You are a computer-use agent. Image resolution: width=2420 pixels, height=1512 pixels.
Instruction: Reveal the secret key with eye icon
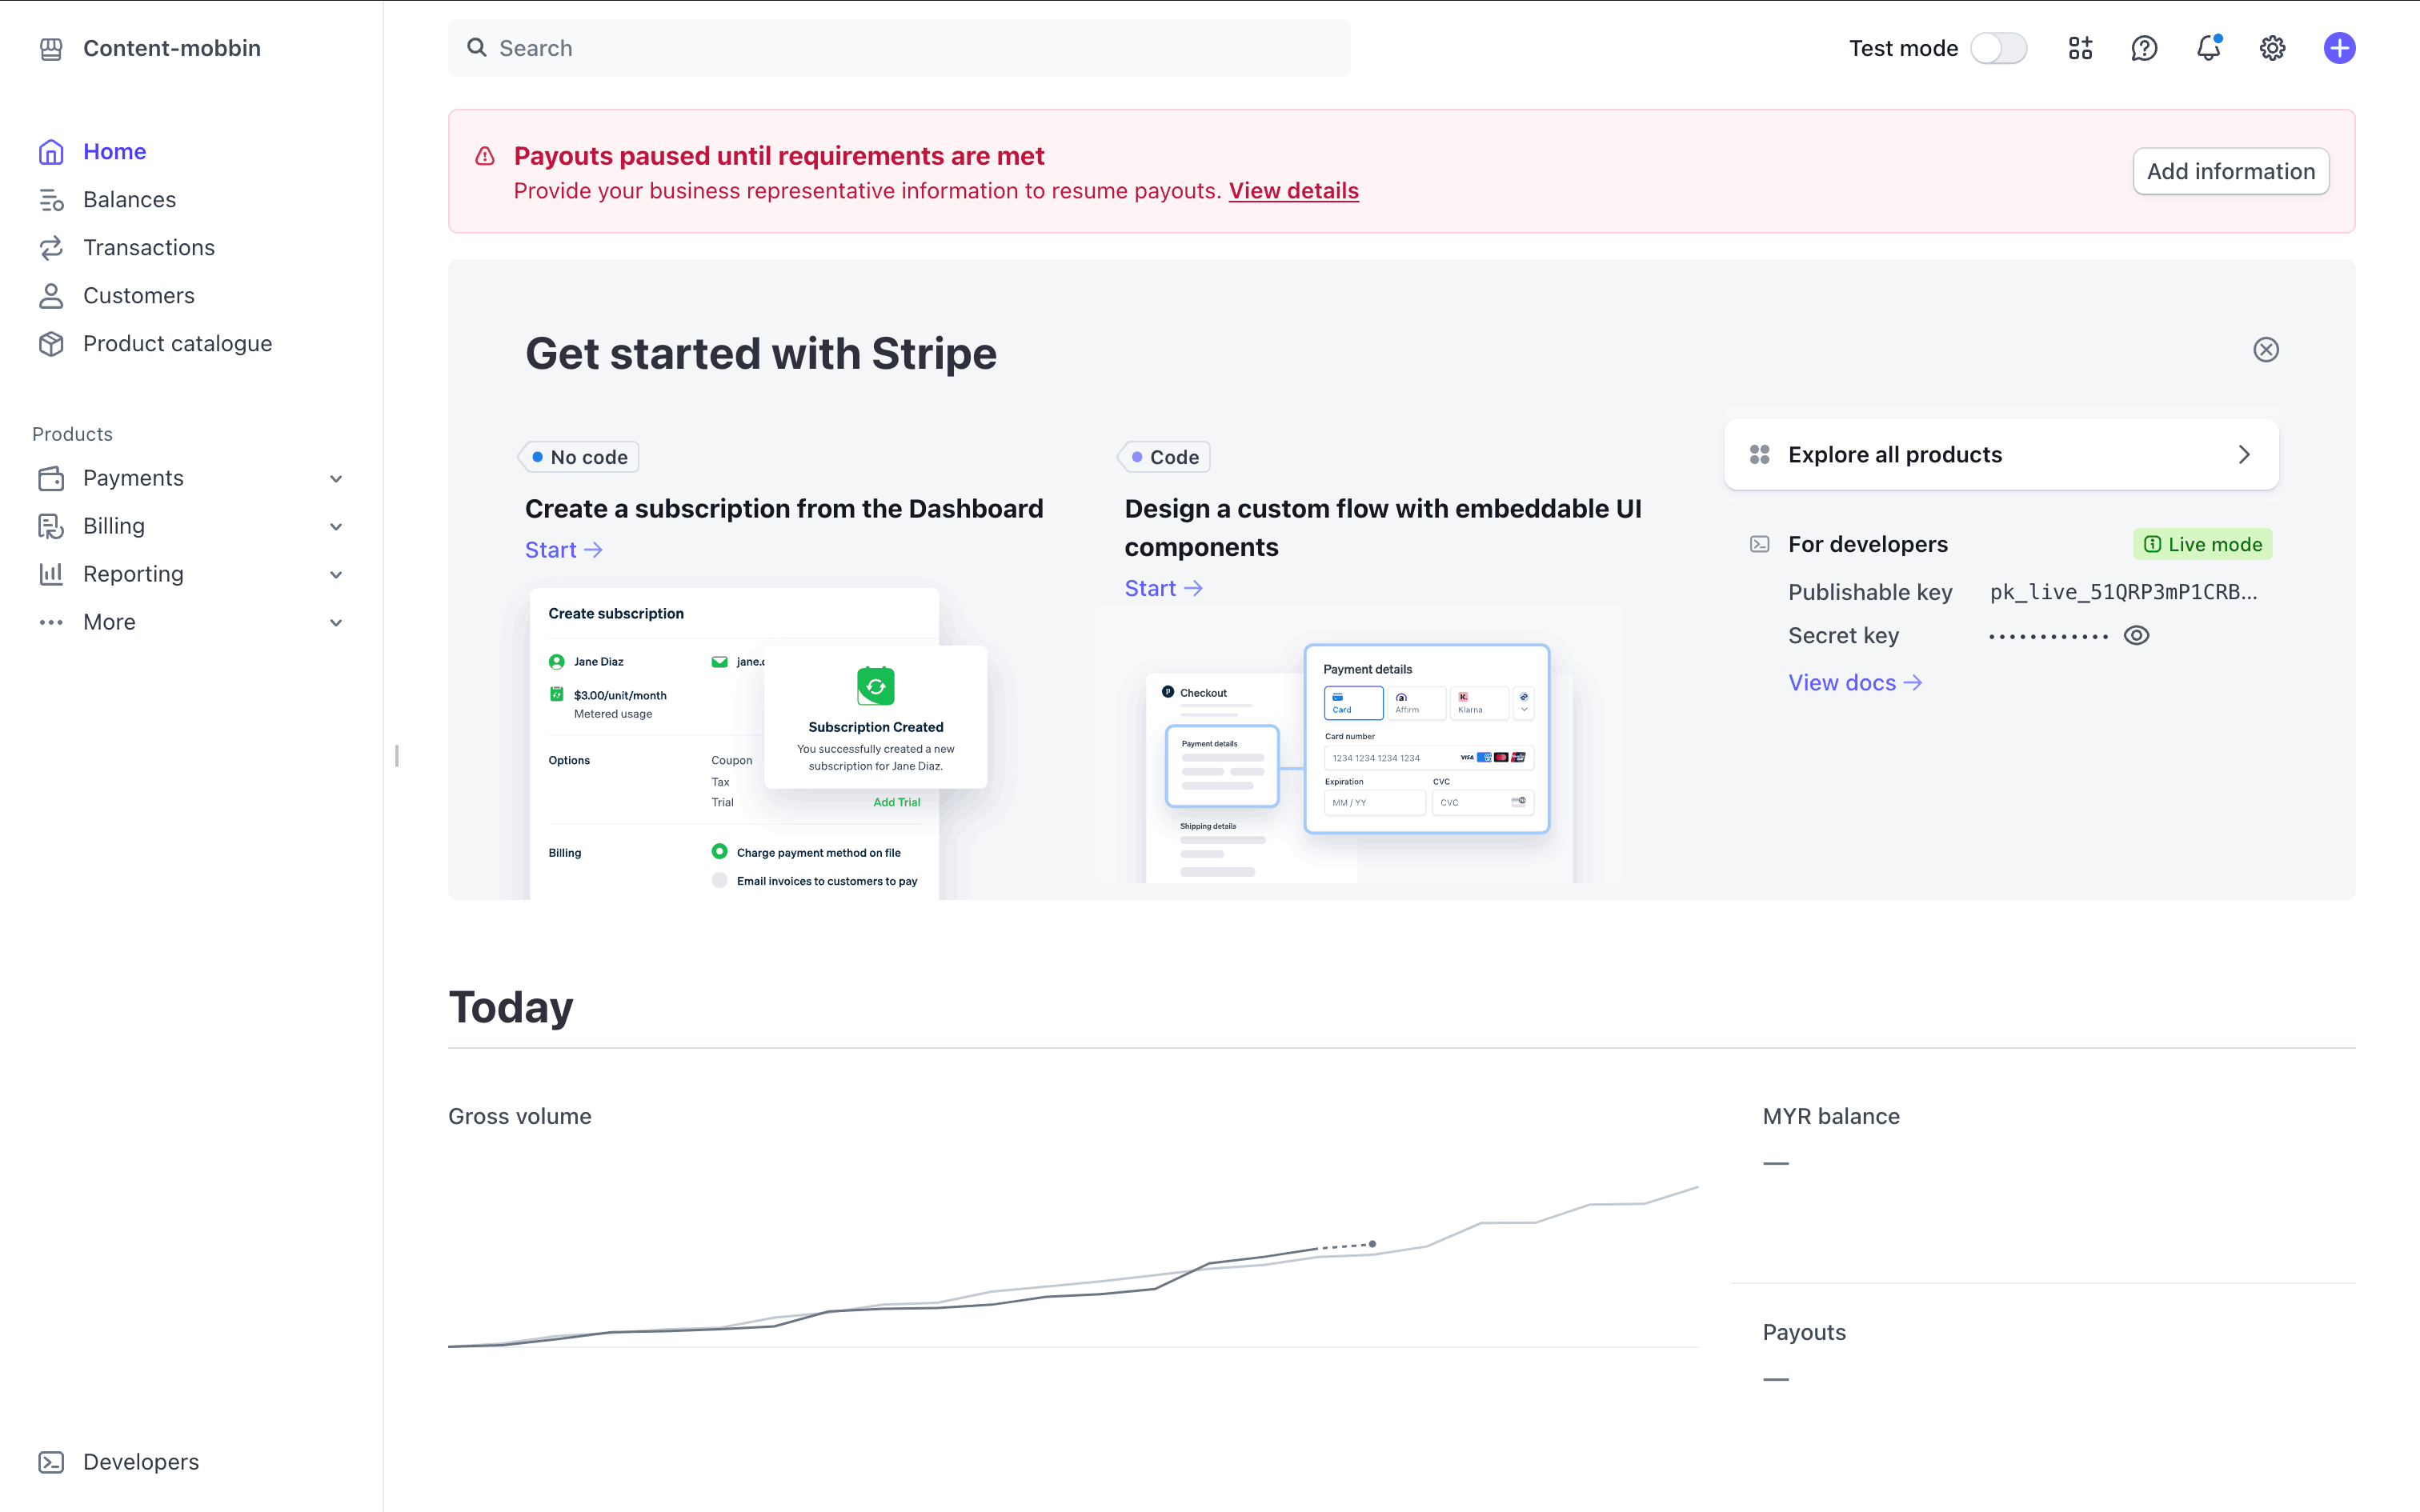click(x=2136, y=636)
